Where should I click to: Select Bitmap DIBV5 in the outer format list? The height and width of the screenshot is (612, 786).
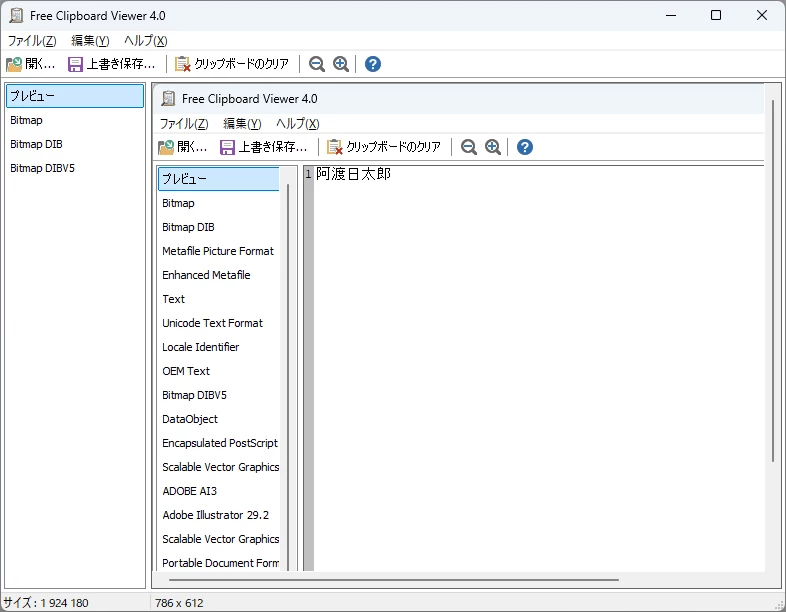(75, 168)
